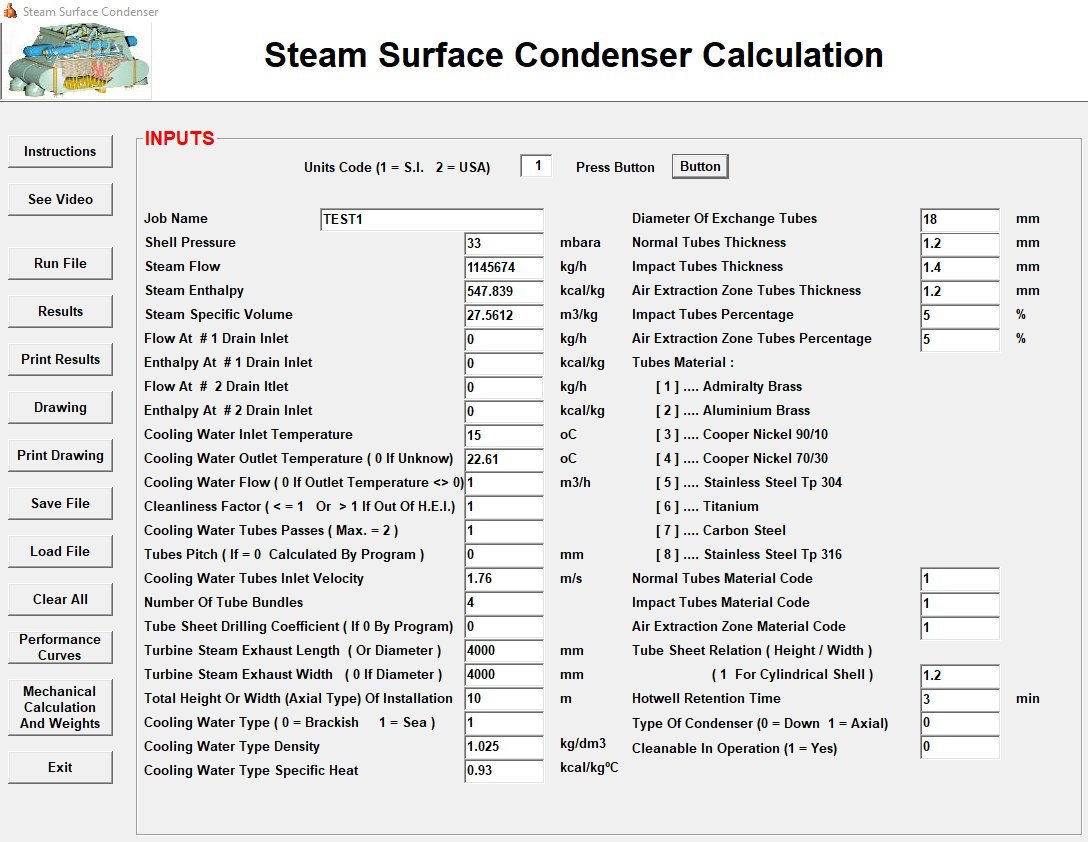The height and width of the screenshot is (842, 1088).
Task: Click the Steam Flow input field
Action: (x=504, y=267)
